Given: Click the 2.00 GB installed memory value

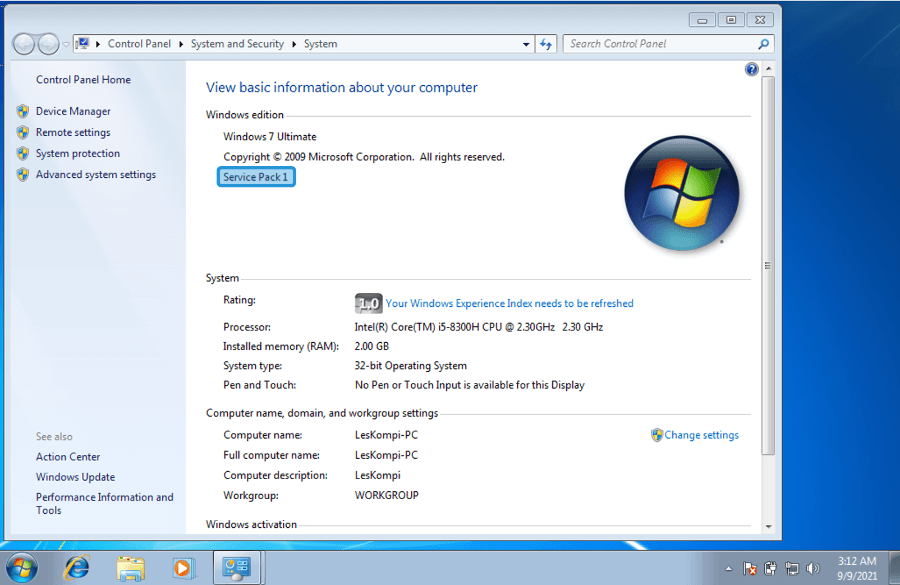Looking at the screenshot, I should click(x=371, y=346).
